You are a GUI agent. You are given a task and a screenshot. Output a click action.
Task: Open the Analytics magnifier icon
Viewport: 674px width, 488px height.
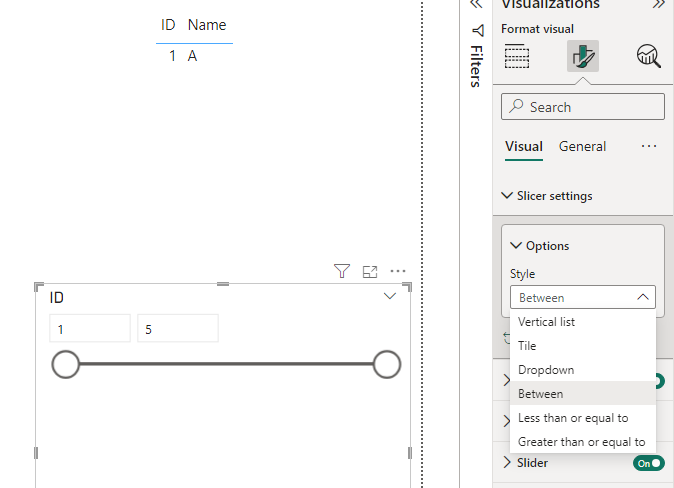648,56
